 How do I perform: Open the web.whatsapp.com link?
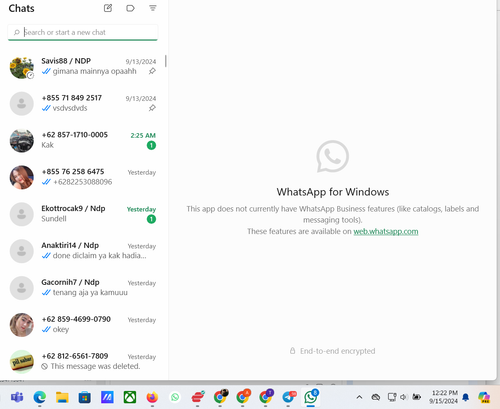[386, 231]
